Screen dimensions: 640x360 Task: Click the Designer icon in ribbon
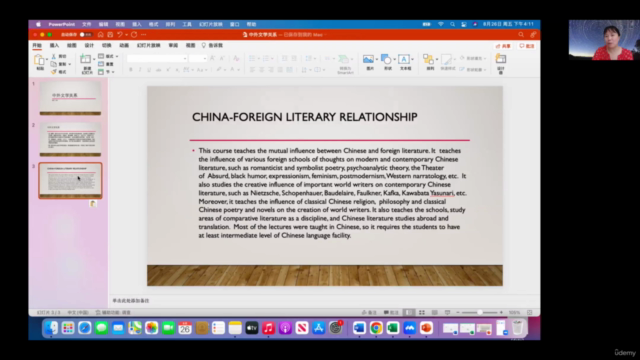tap(500, 59)
